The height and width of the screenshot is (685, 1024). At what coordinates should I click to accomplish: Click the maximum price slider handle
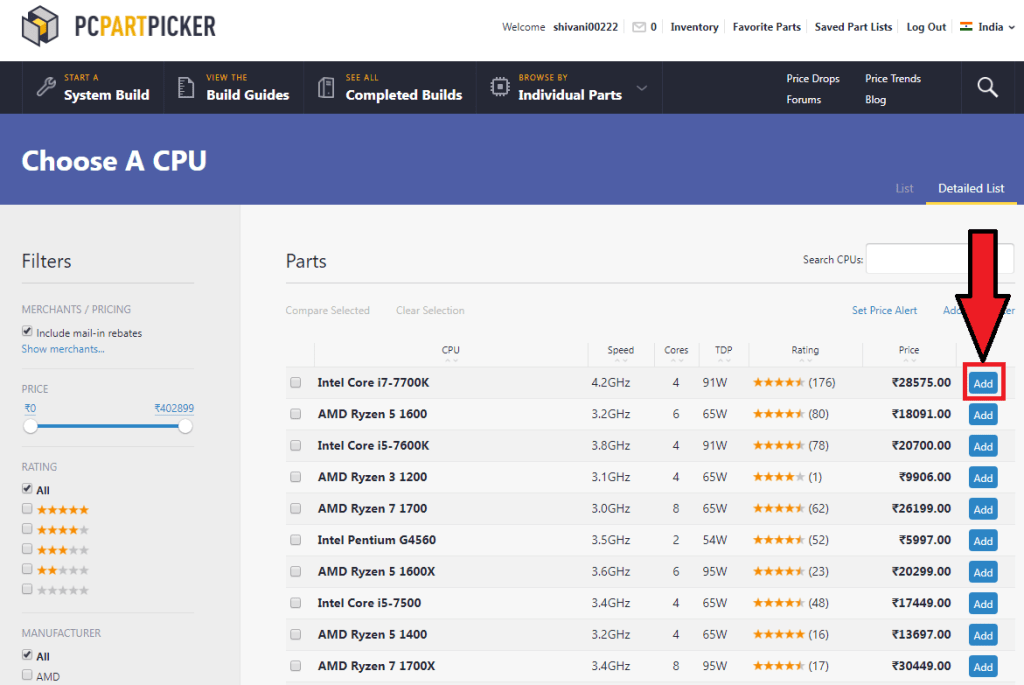point(185,426)
